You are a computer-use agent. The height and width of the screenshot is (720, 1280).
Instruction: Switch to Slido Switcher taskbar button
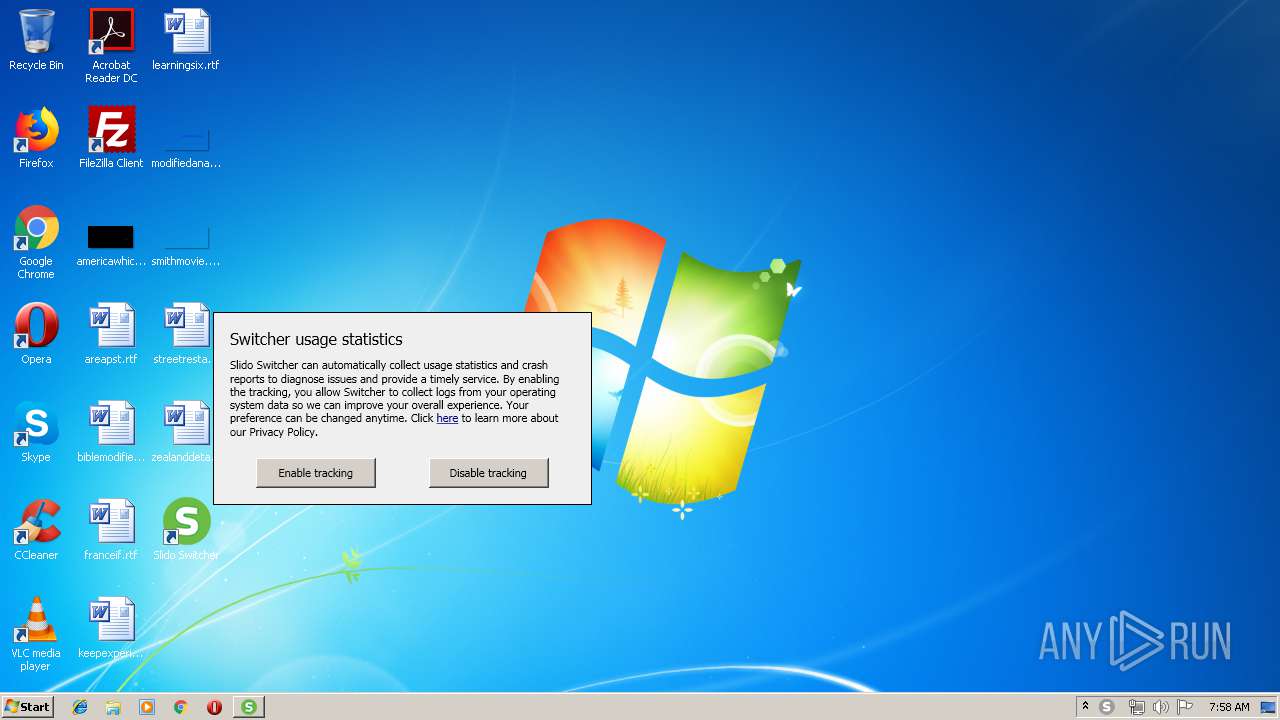click(248, 707)
